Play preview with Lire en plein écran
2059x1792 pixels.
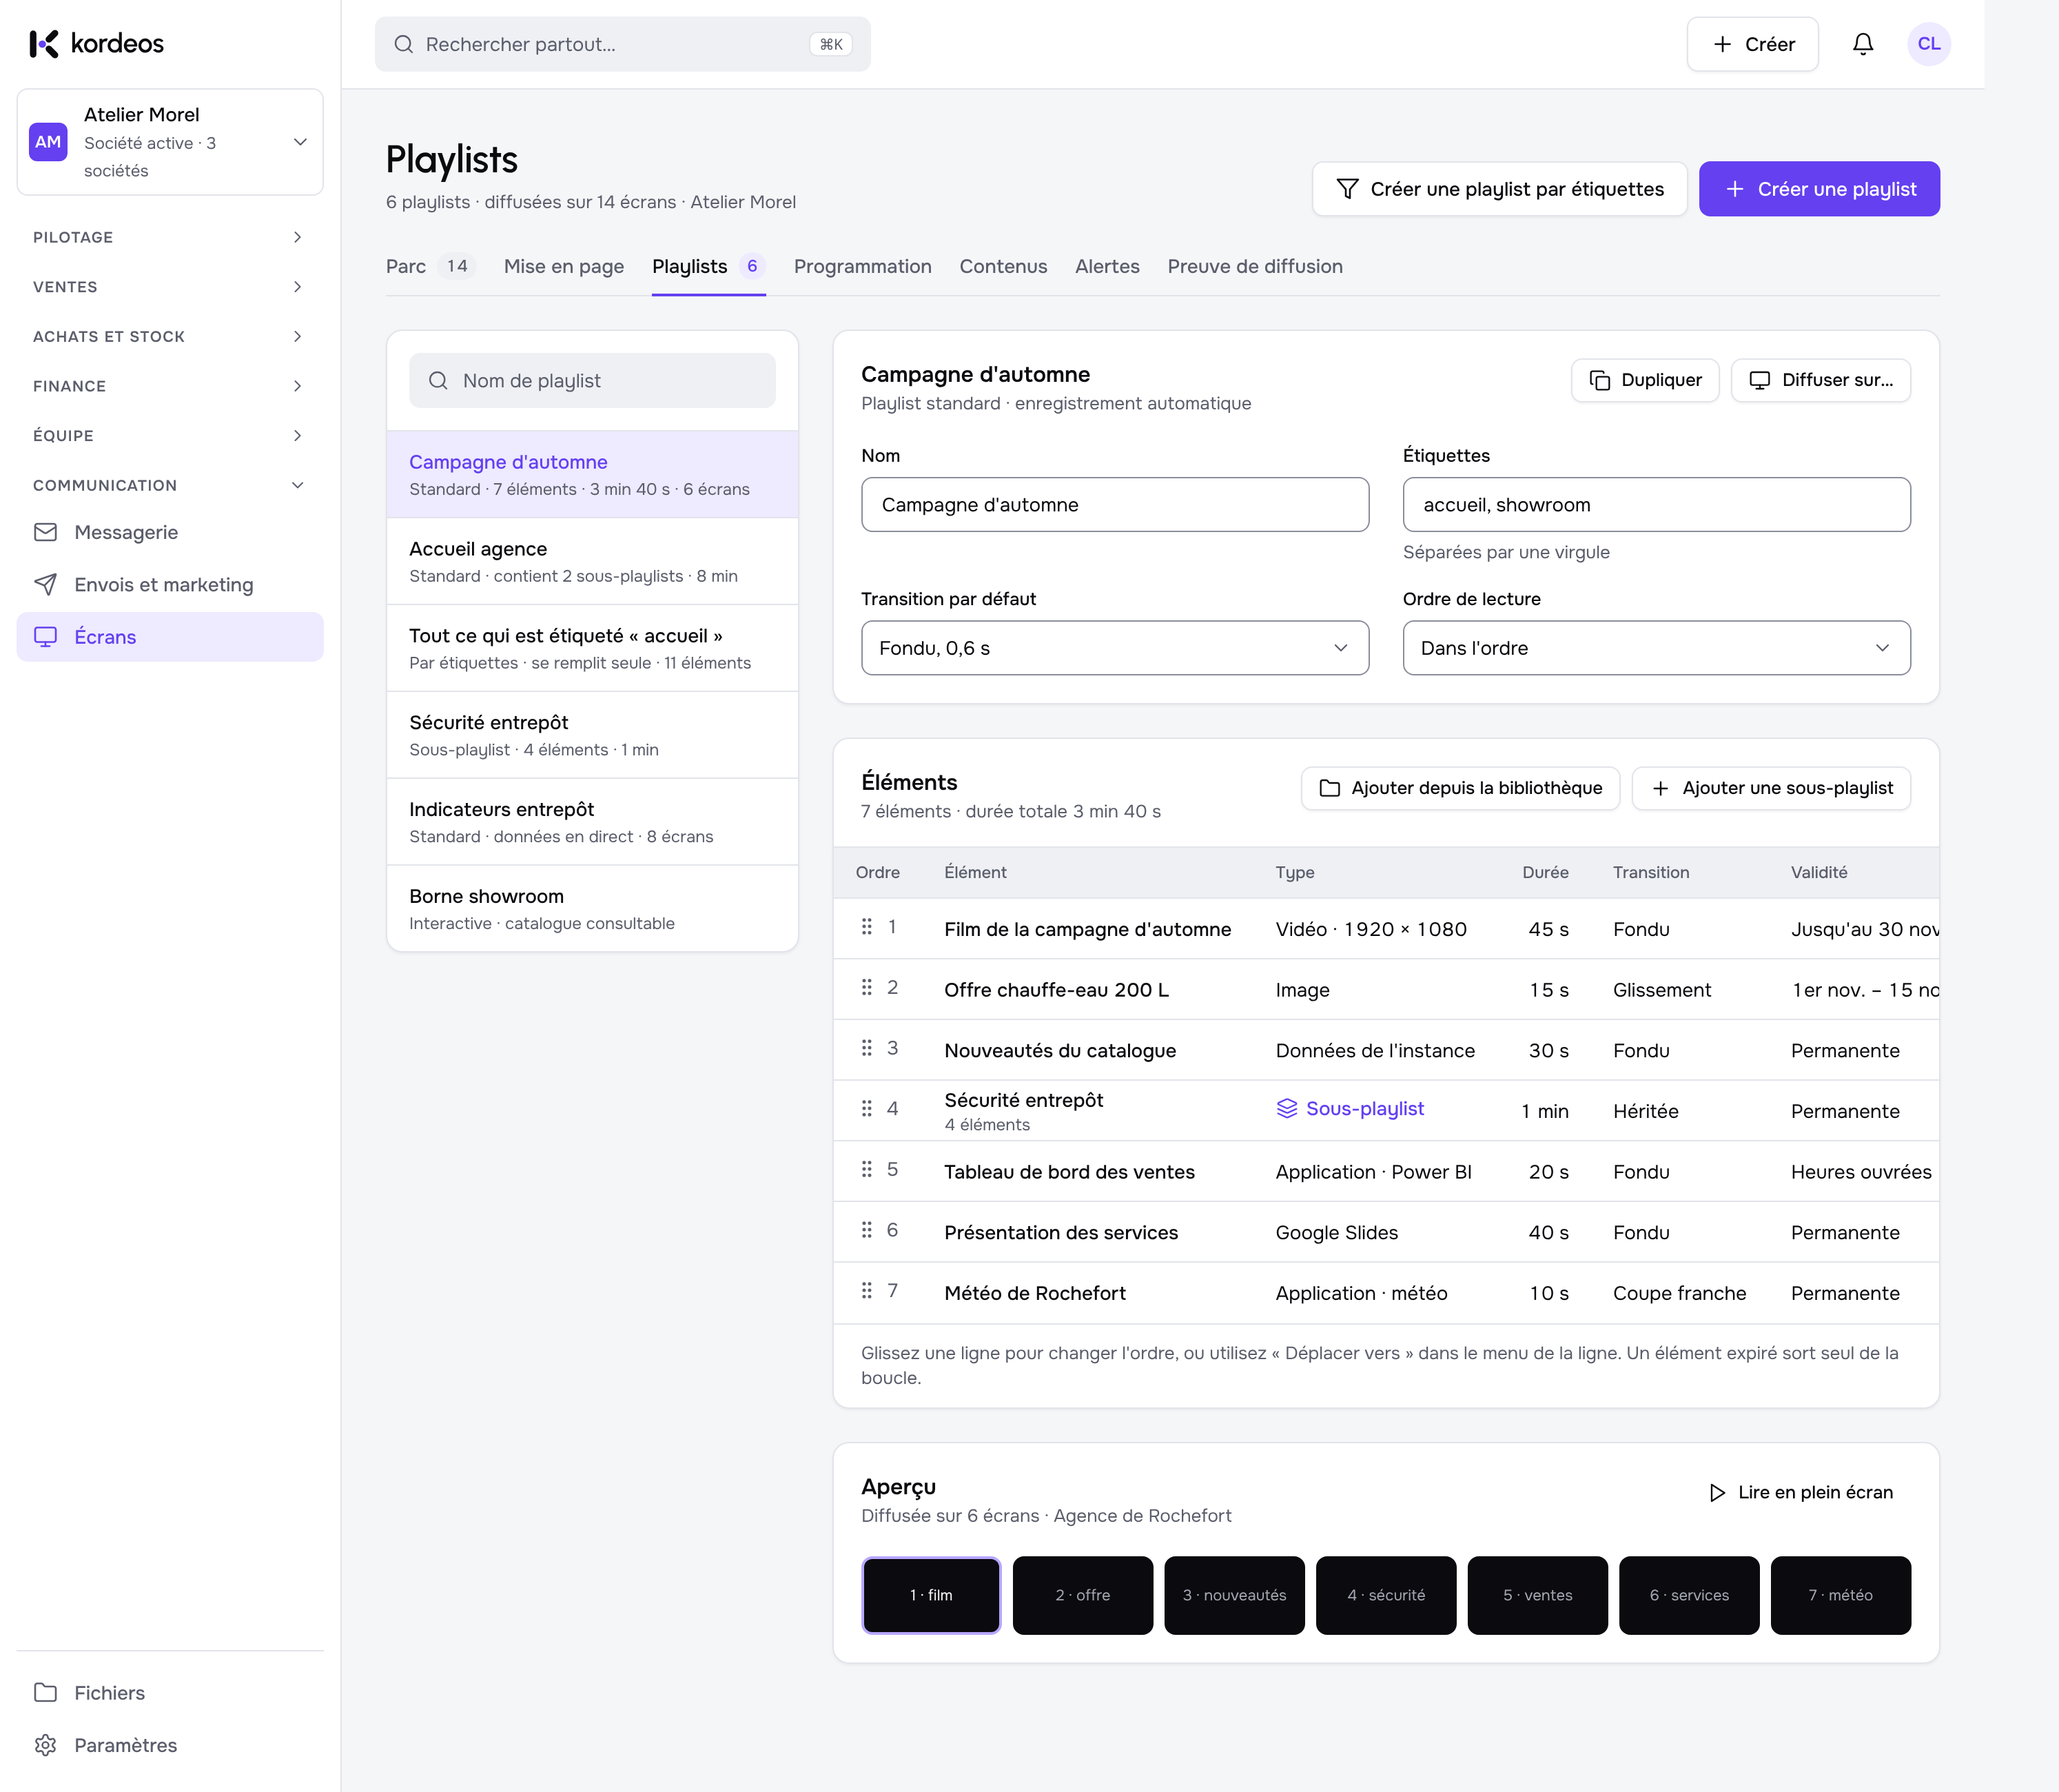point(1801,1492)
